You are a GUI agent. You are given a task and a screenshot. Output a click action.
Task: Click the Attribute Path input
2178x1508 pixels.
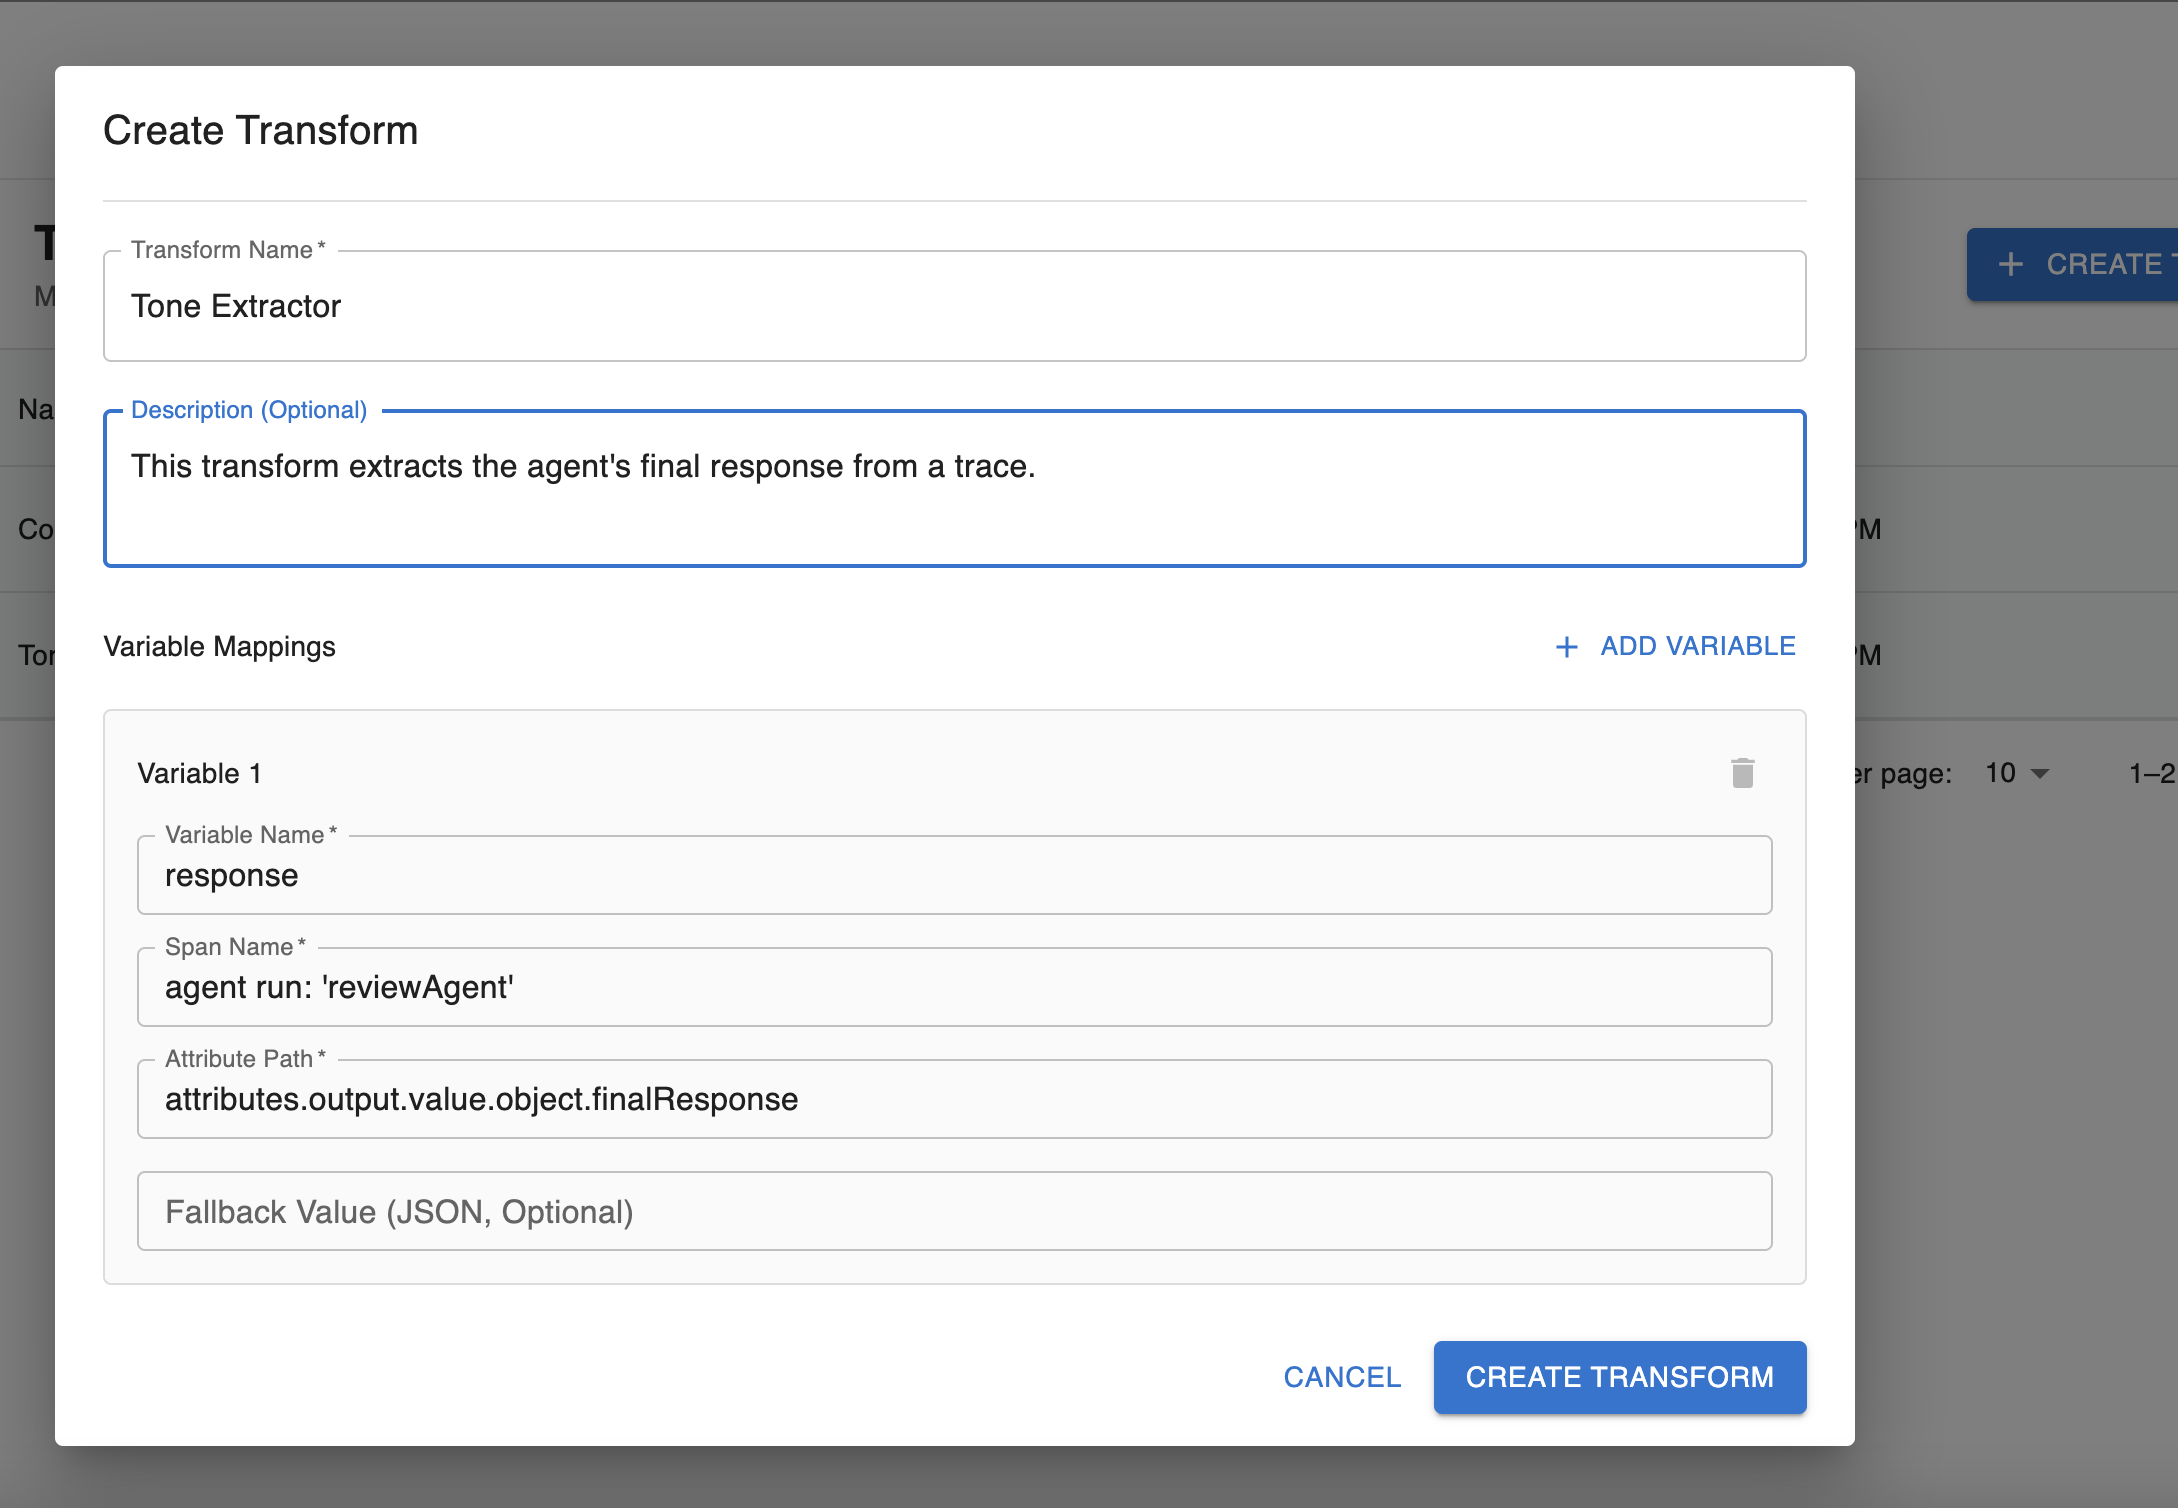pyautogui.click(x=953, y=1100)
